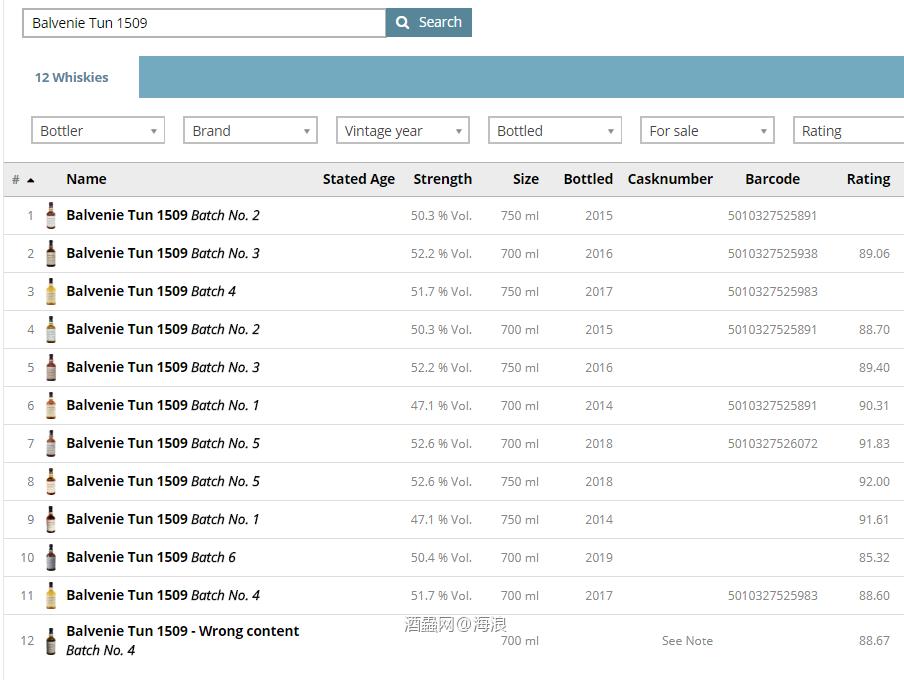This screenshot has height=680, width=904.
Task: Click bottle thumbnail in row 1
Action: pos(51,215)
